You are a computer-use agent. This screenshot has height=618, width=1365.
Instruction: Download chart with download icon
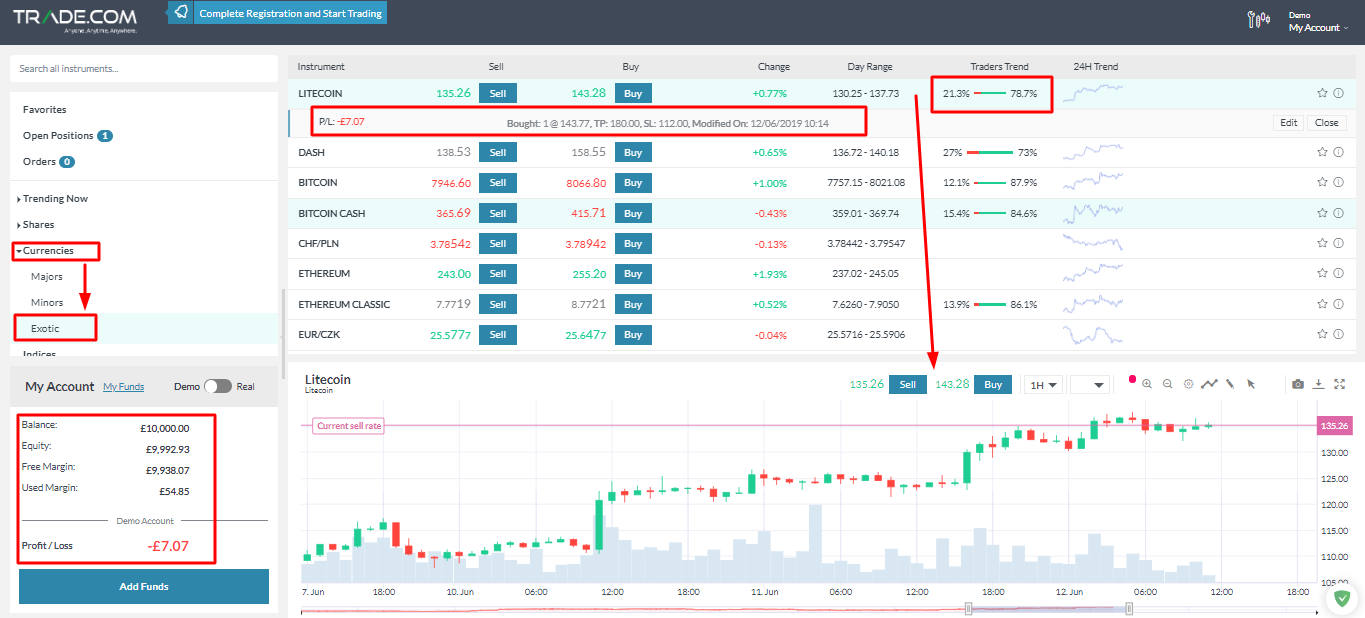[x=1318, y=383]
